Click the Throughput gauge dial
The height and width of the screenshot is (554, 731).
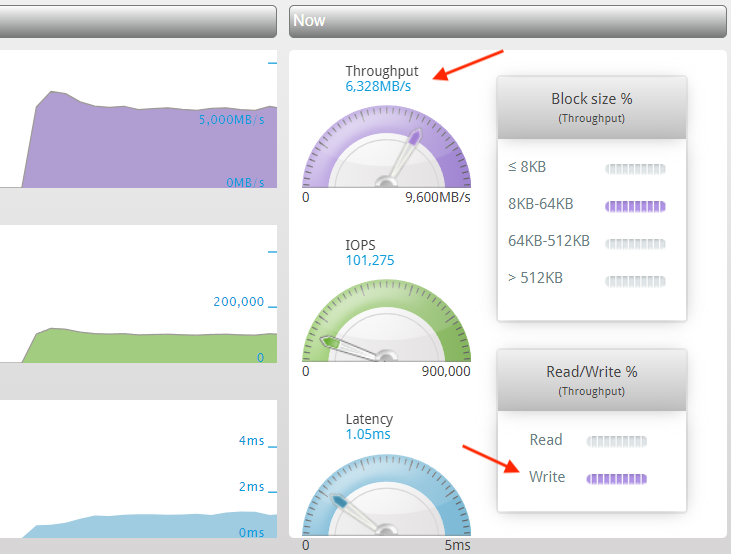[386, 146]
